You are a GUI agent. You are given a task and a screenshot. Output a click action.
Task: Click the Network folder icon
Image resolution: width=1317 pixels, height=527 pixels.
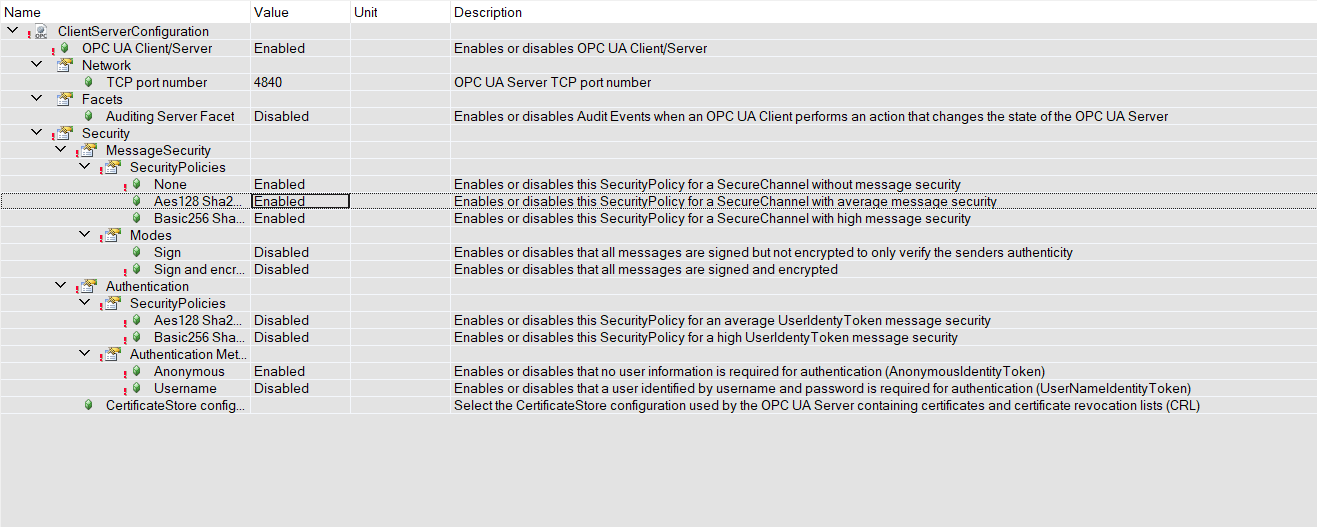point(65,65)
